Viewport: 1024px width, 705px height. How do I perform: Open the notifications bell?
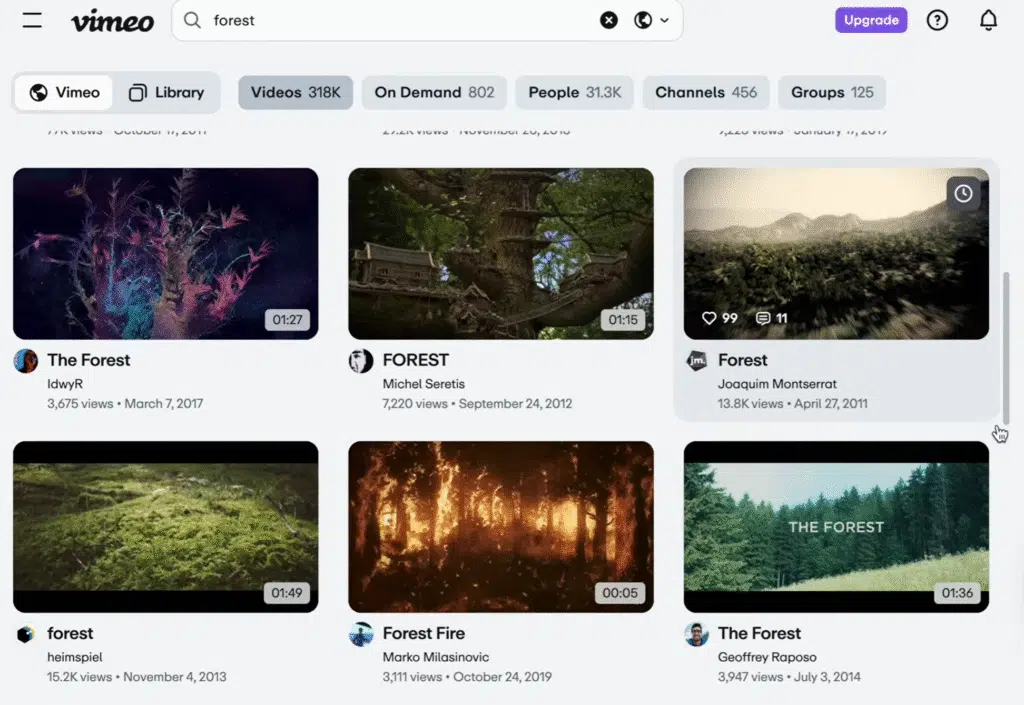coord(988,19)
